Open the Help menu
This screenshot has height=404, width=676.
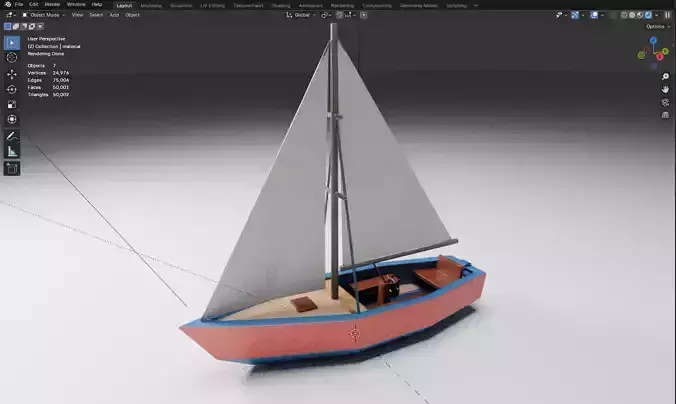coord(97,4)
